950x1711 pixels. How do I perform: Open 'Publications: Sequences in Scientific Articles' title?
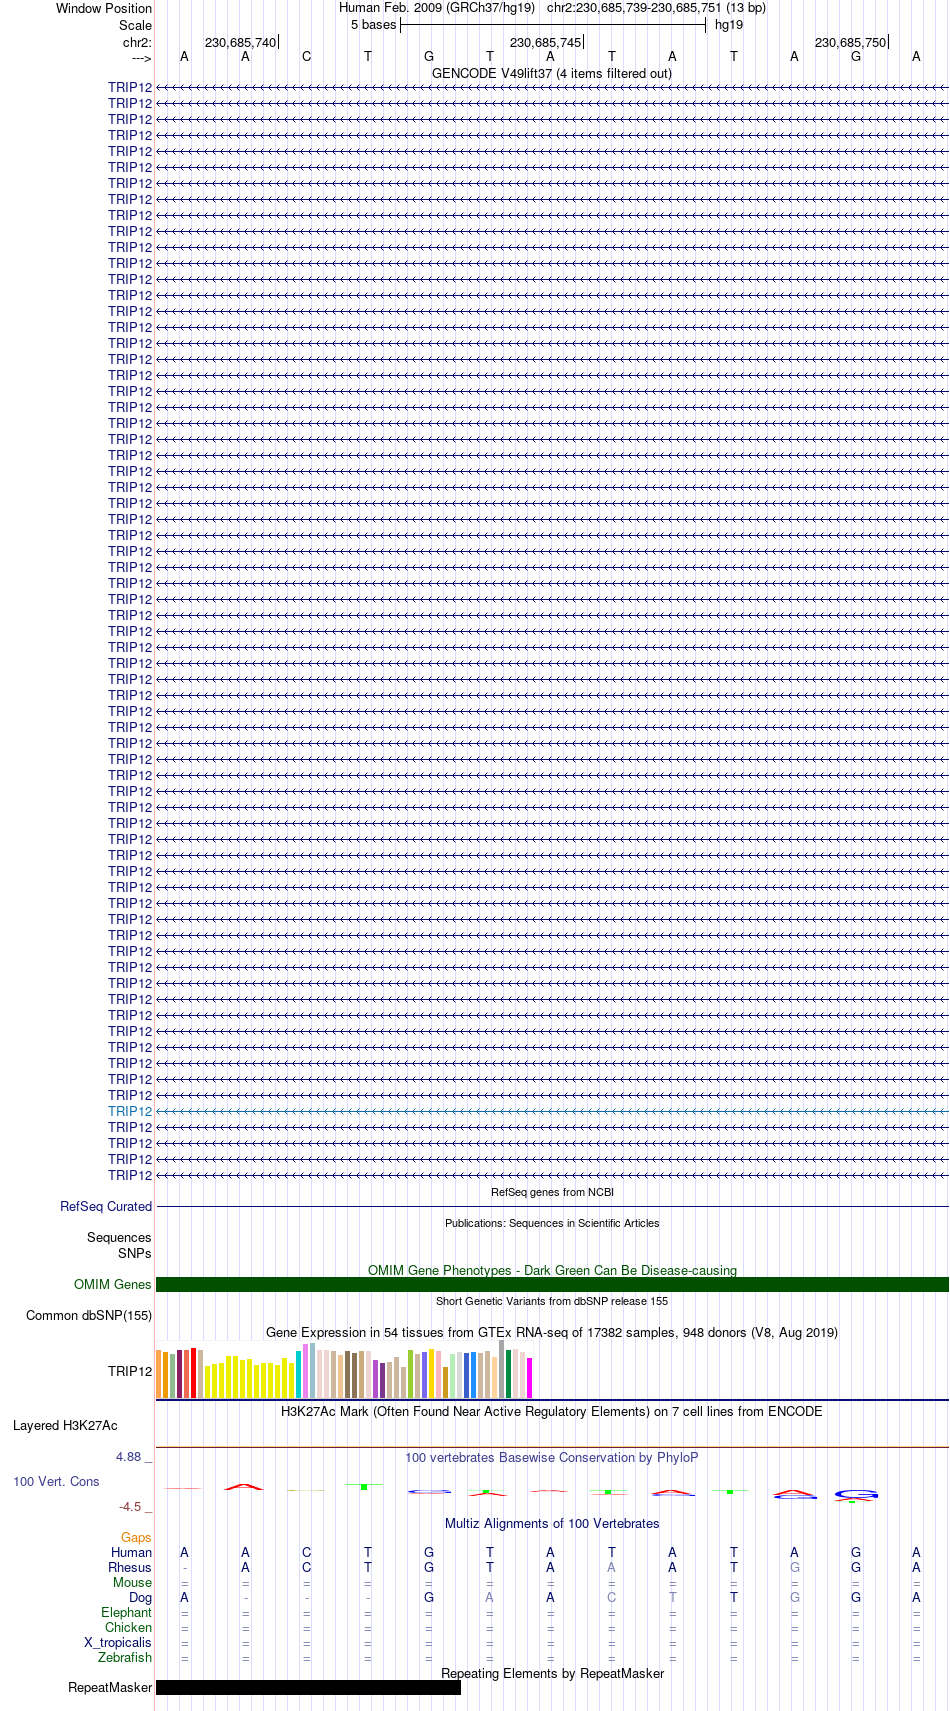[x=552, y=1223]
